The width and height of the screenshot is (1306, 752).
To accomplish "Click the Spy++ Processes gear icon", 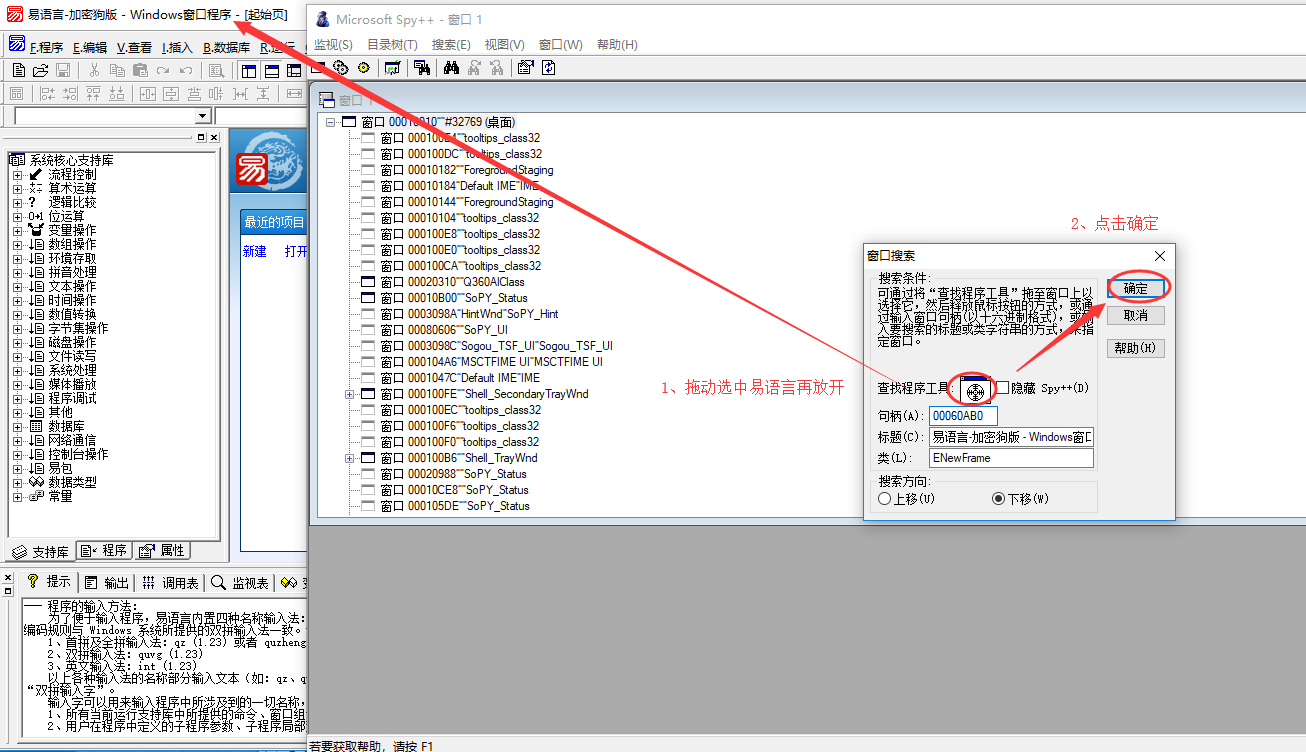I will point(341,68).
